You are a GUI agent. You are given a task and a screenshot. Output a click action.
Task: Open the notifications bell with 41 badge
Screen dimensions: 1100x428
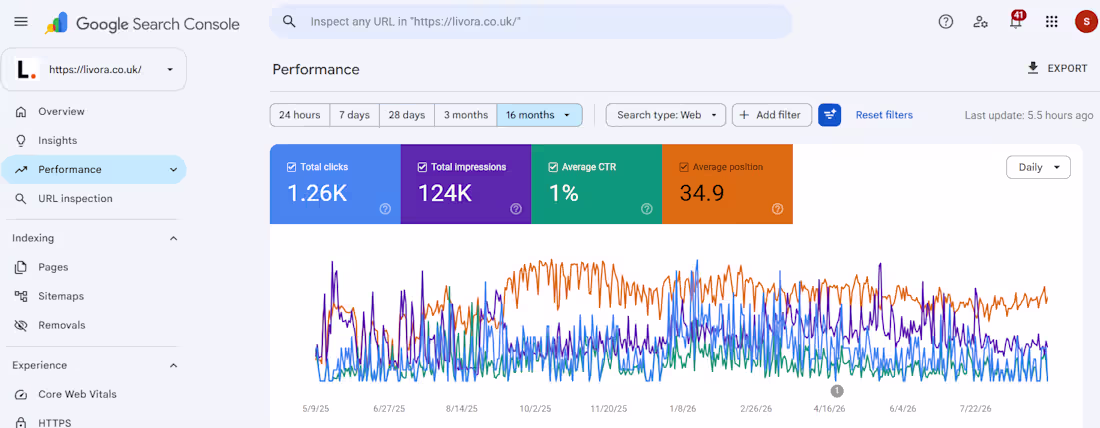1016,20
